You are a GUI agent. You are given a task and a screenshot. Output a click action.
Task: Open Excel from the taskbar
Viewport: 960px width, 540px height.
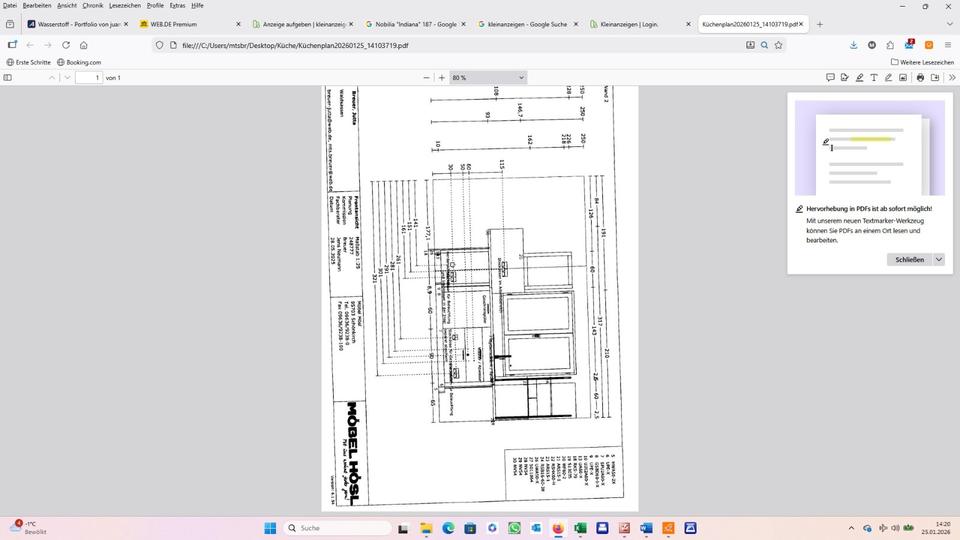point(580,528)
